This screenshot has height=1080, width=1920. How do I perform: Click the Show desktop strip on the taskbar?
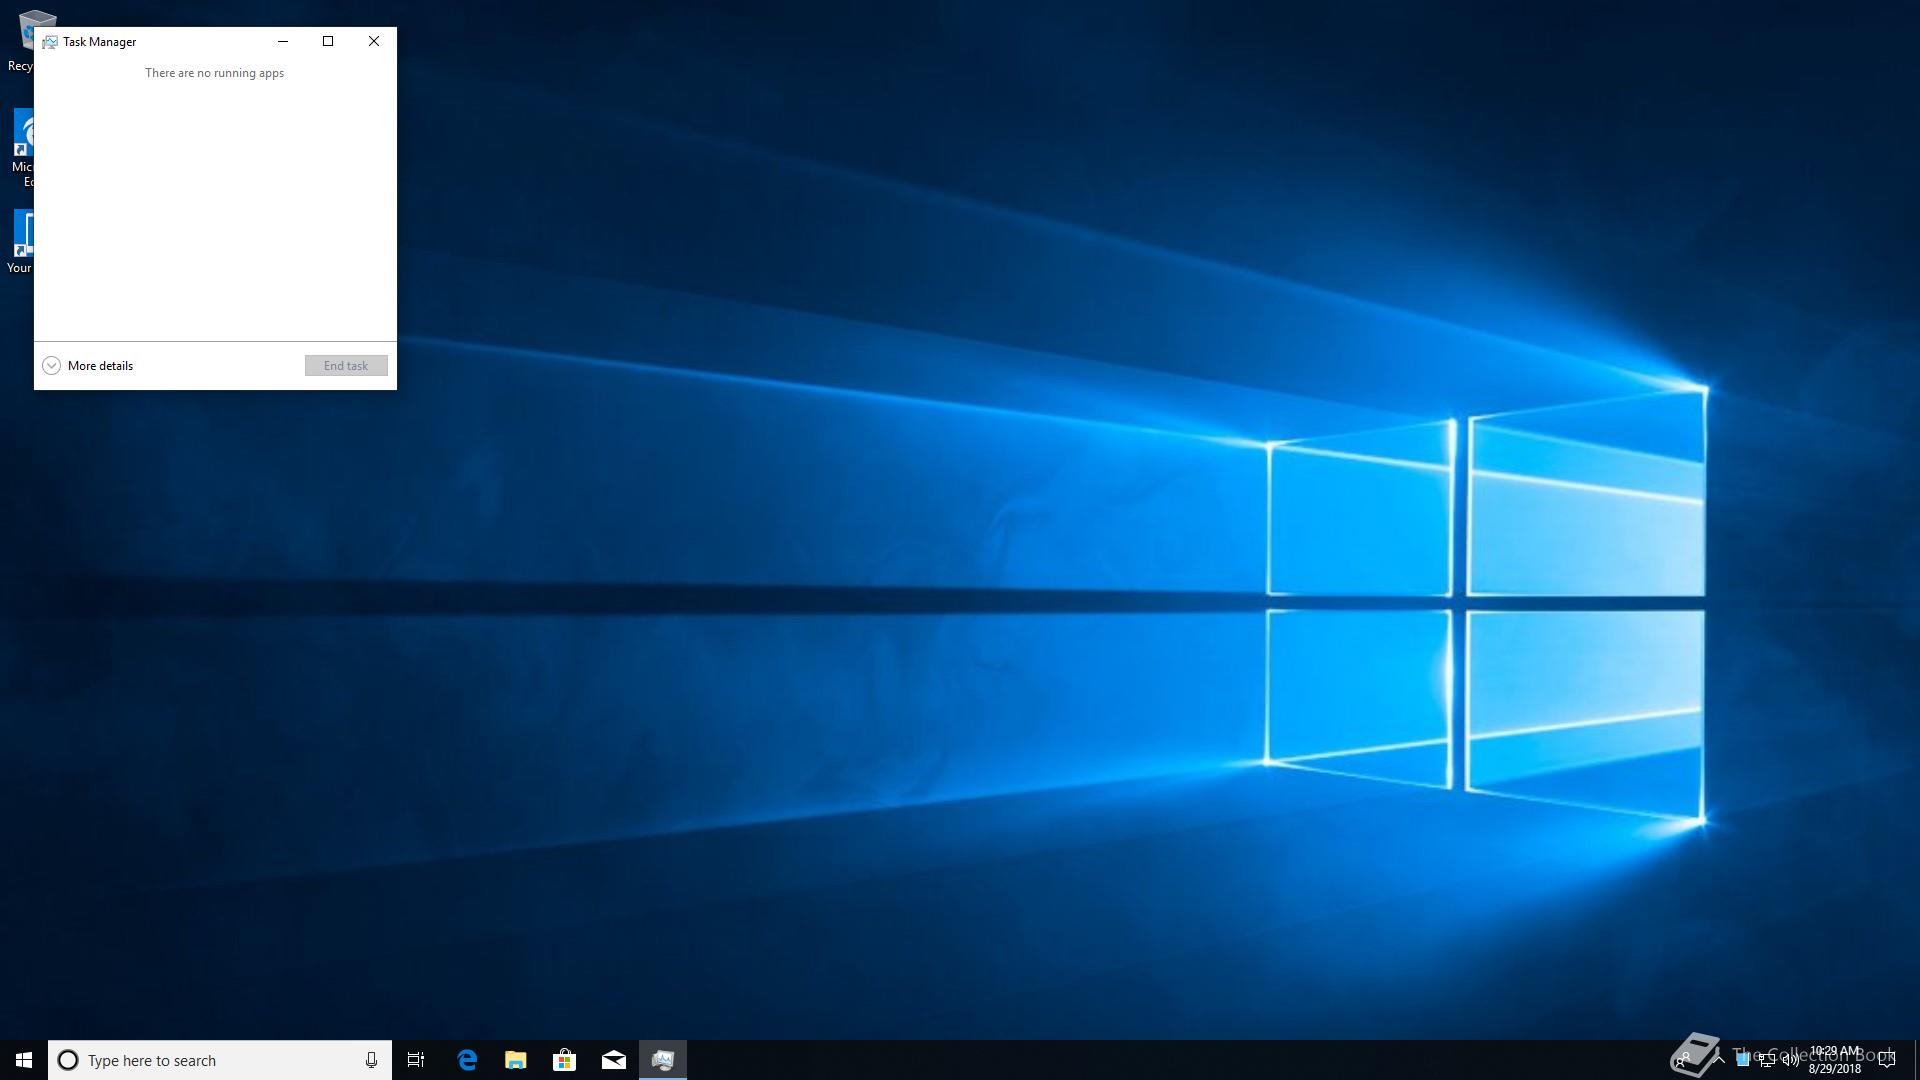pyautogui.click(x=1916, y=1060)
